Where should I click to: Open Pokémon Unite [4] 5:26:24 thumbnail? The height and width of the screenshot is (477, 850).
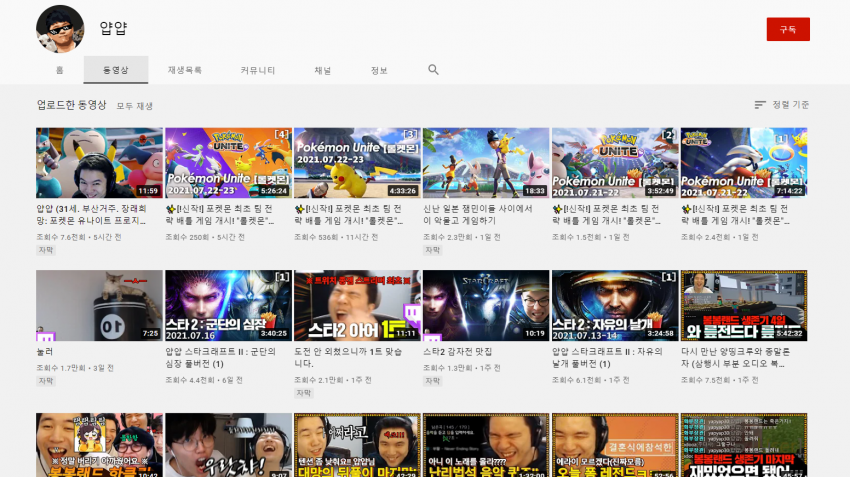pyautogui.click(x=228, y=163)
